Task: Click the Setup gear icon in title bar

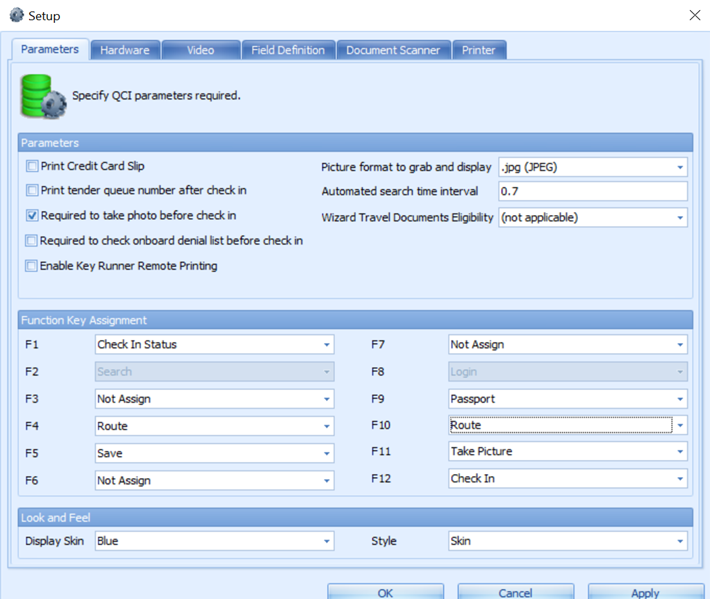Action: click(16, 15)
